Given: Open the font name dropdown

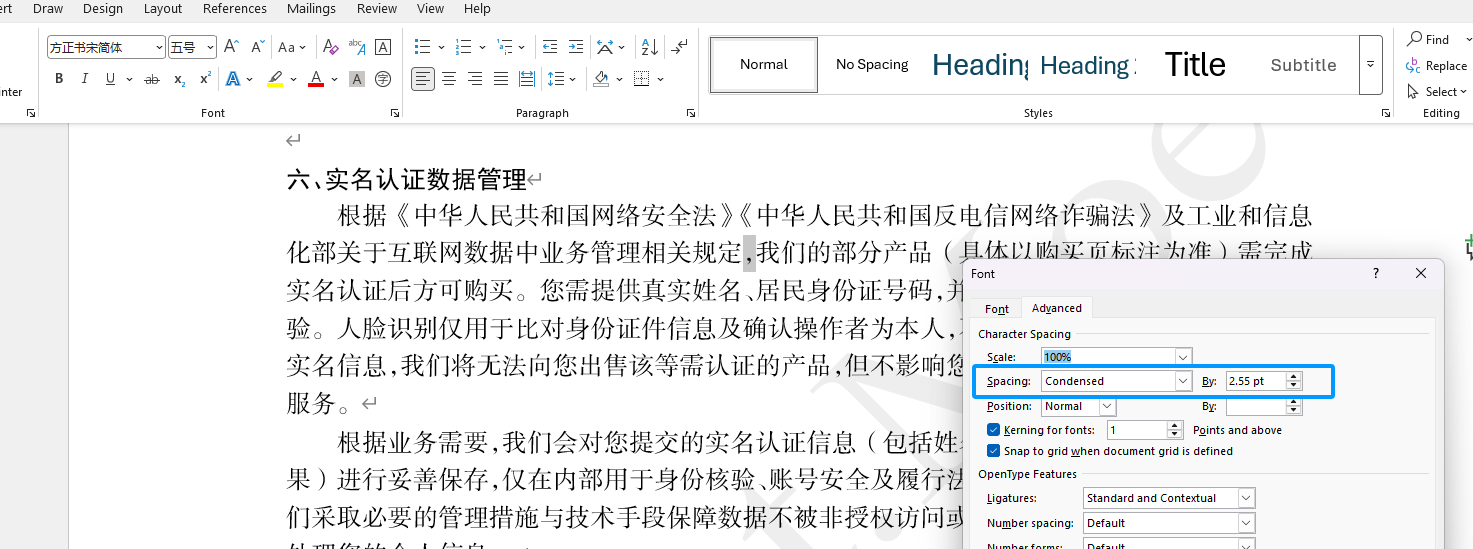Looking at the screenshot, I should (159, 47).
